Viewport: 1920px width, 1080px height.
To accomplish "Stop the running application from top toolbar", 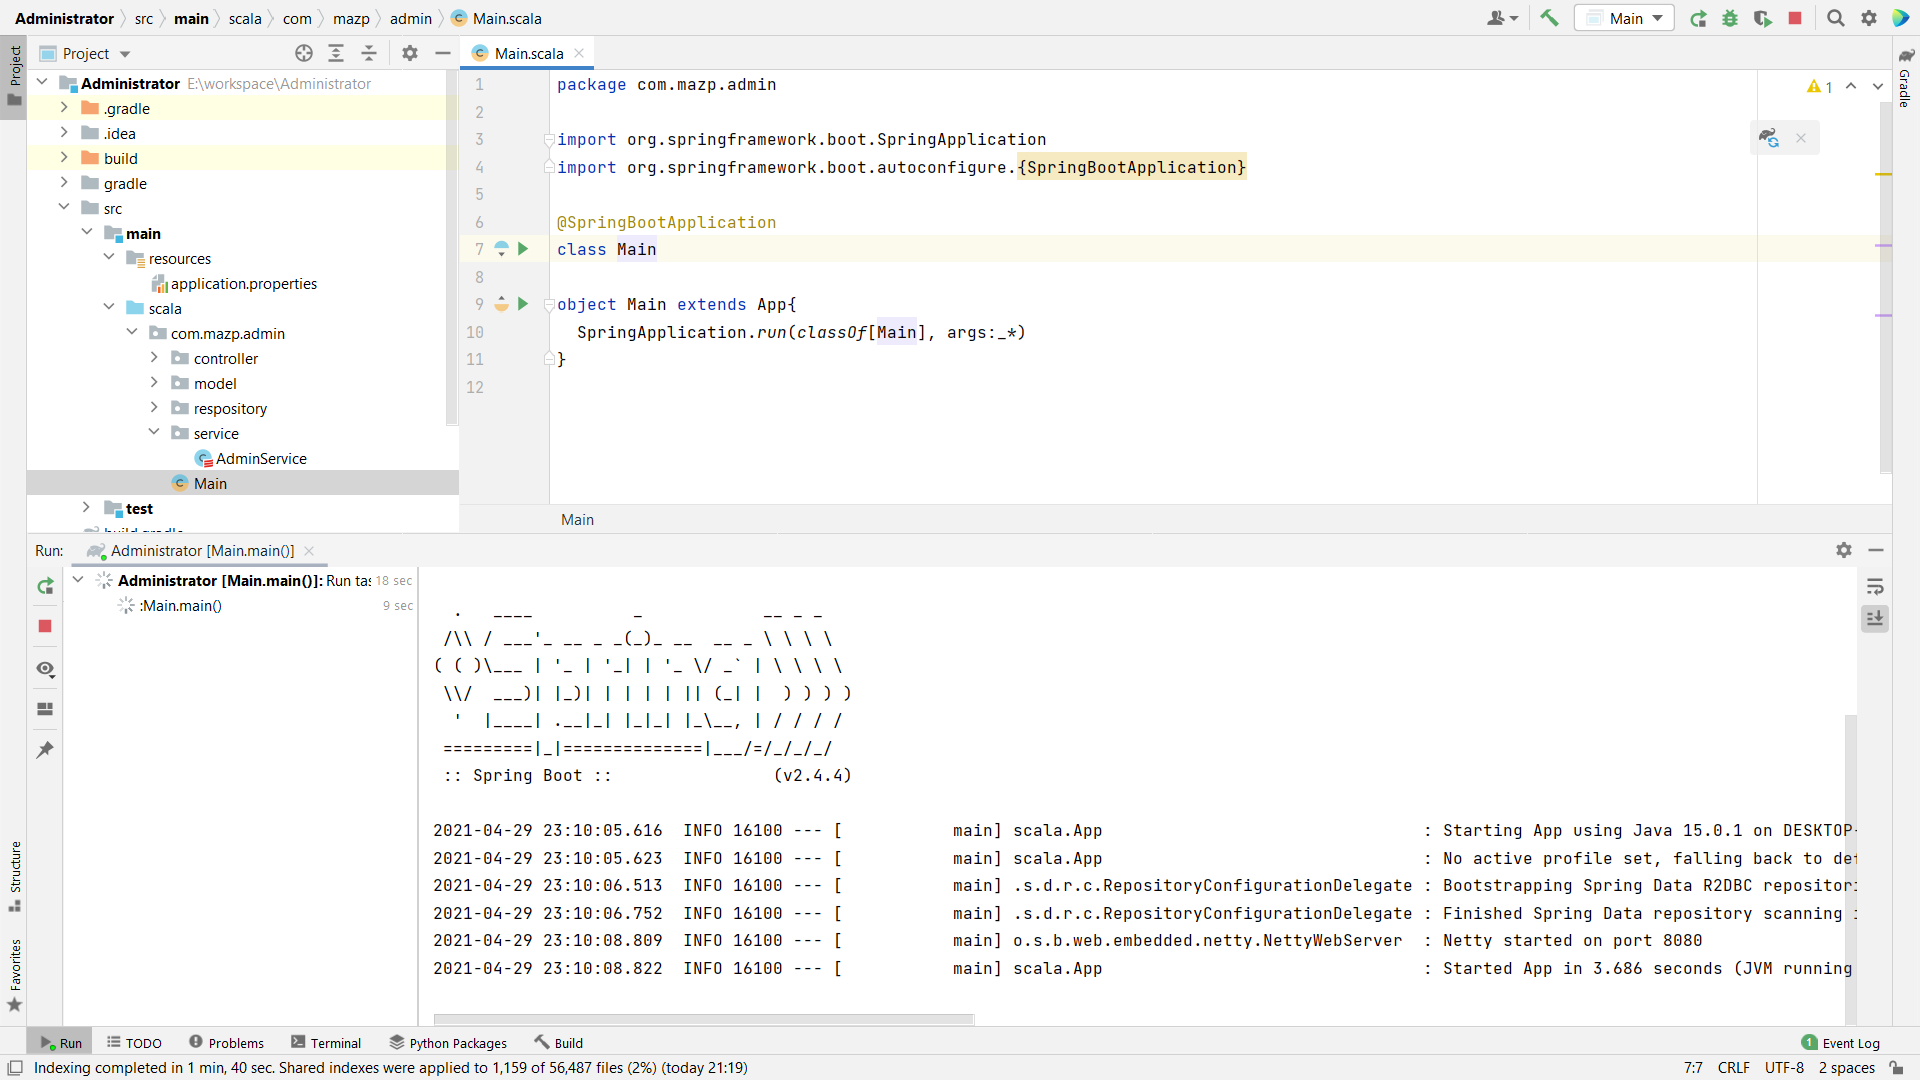I will click(x=1795, y=18).
